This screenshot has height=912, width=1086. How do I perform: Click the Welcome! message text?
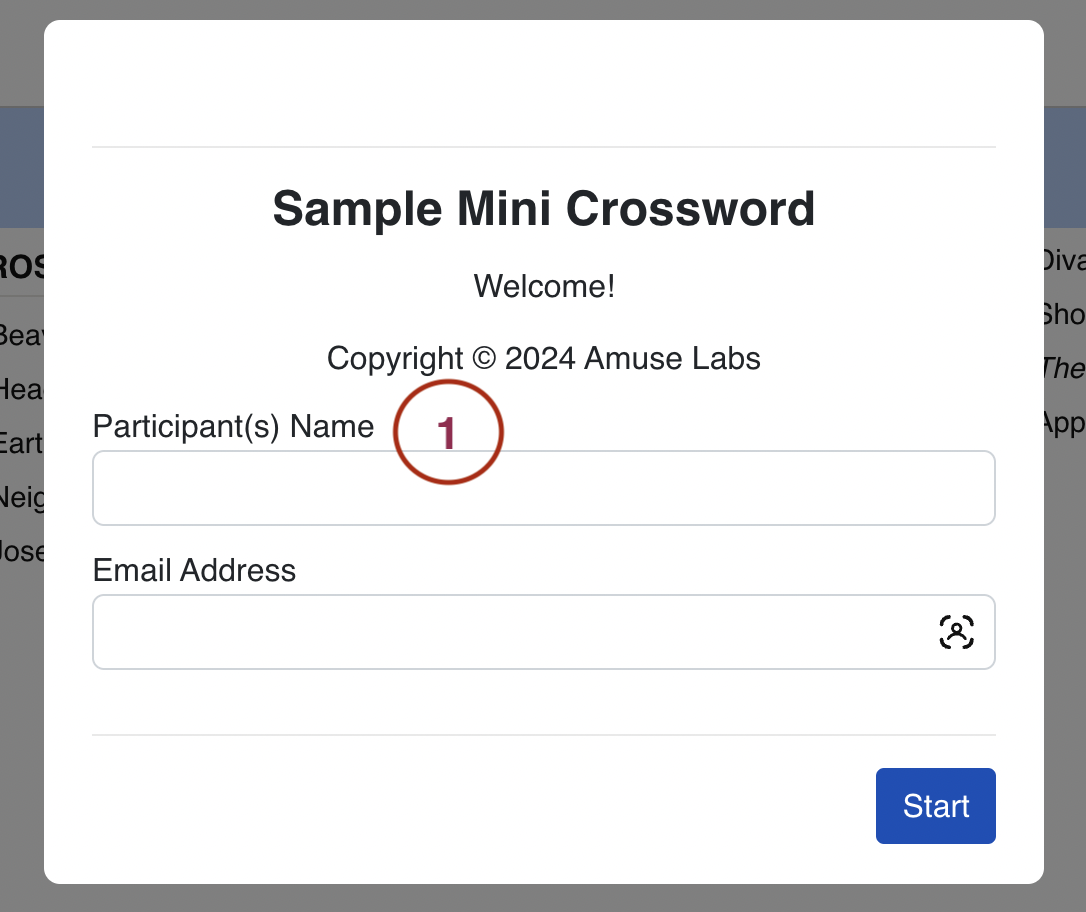point(544,287)
